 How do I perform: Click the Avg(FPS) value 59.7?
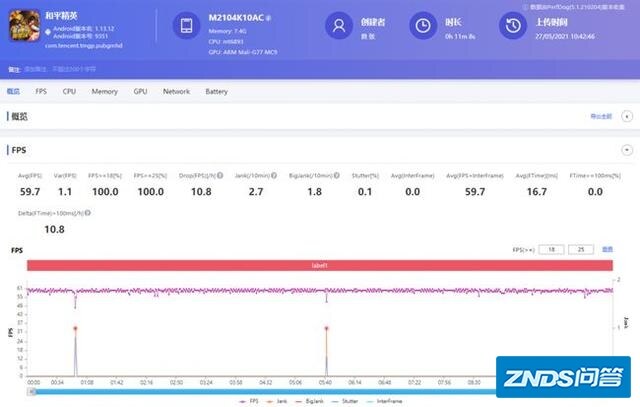30,191
